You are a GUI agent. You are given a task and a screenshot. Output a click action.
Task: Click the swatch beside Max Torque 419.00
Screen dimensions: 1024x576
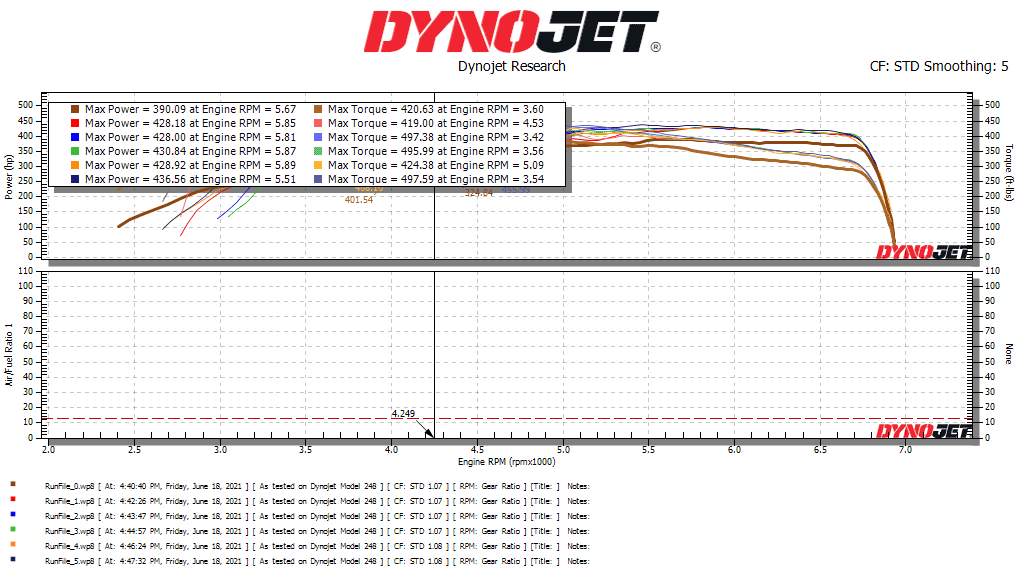click(318, 123)
